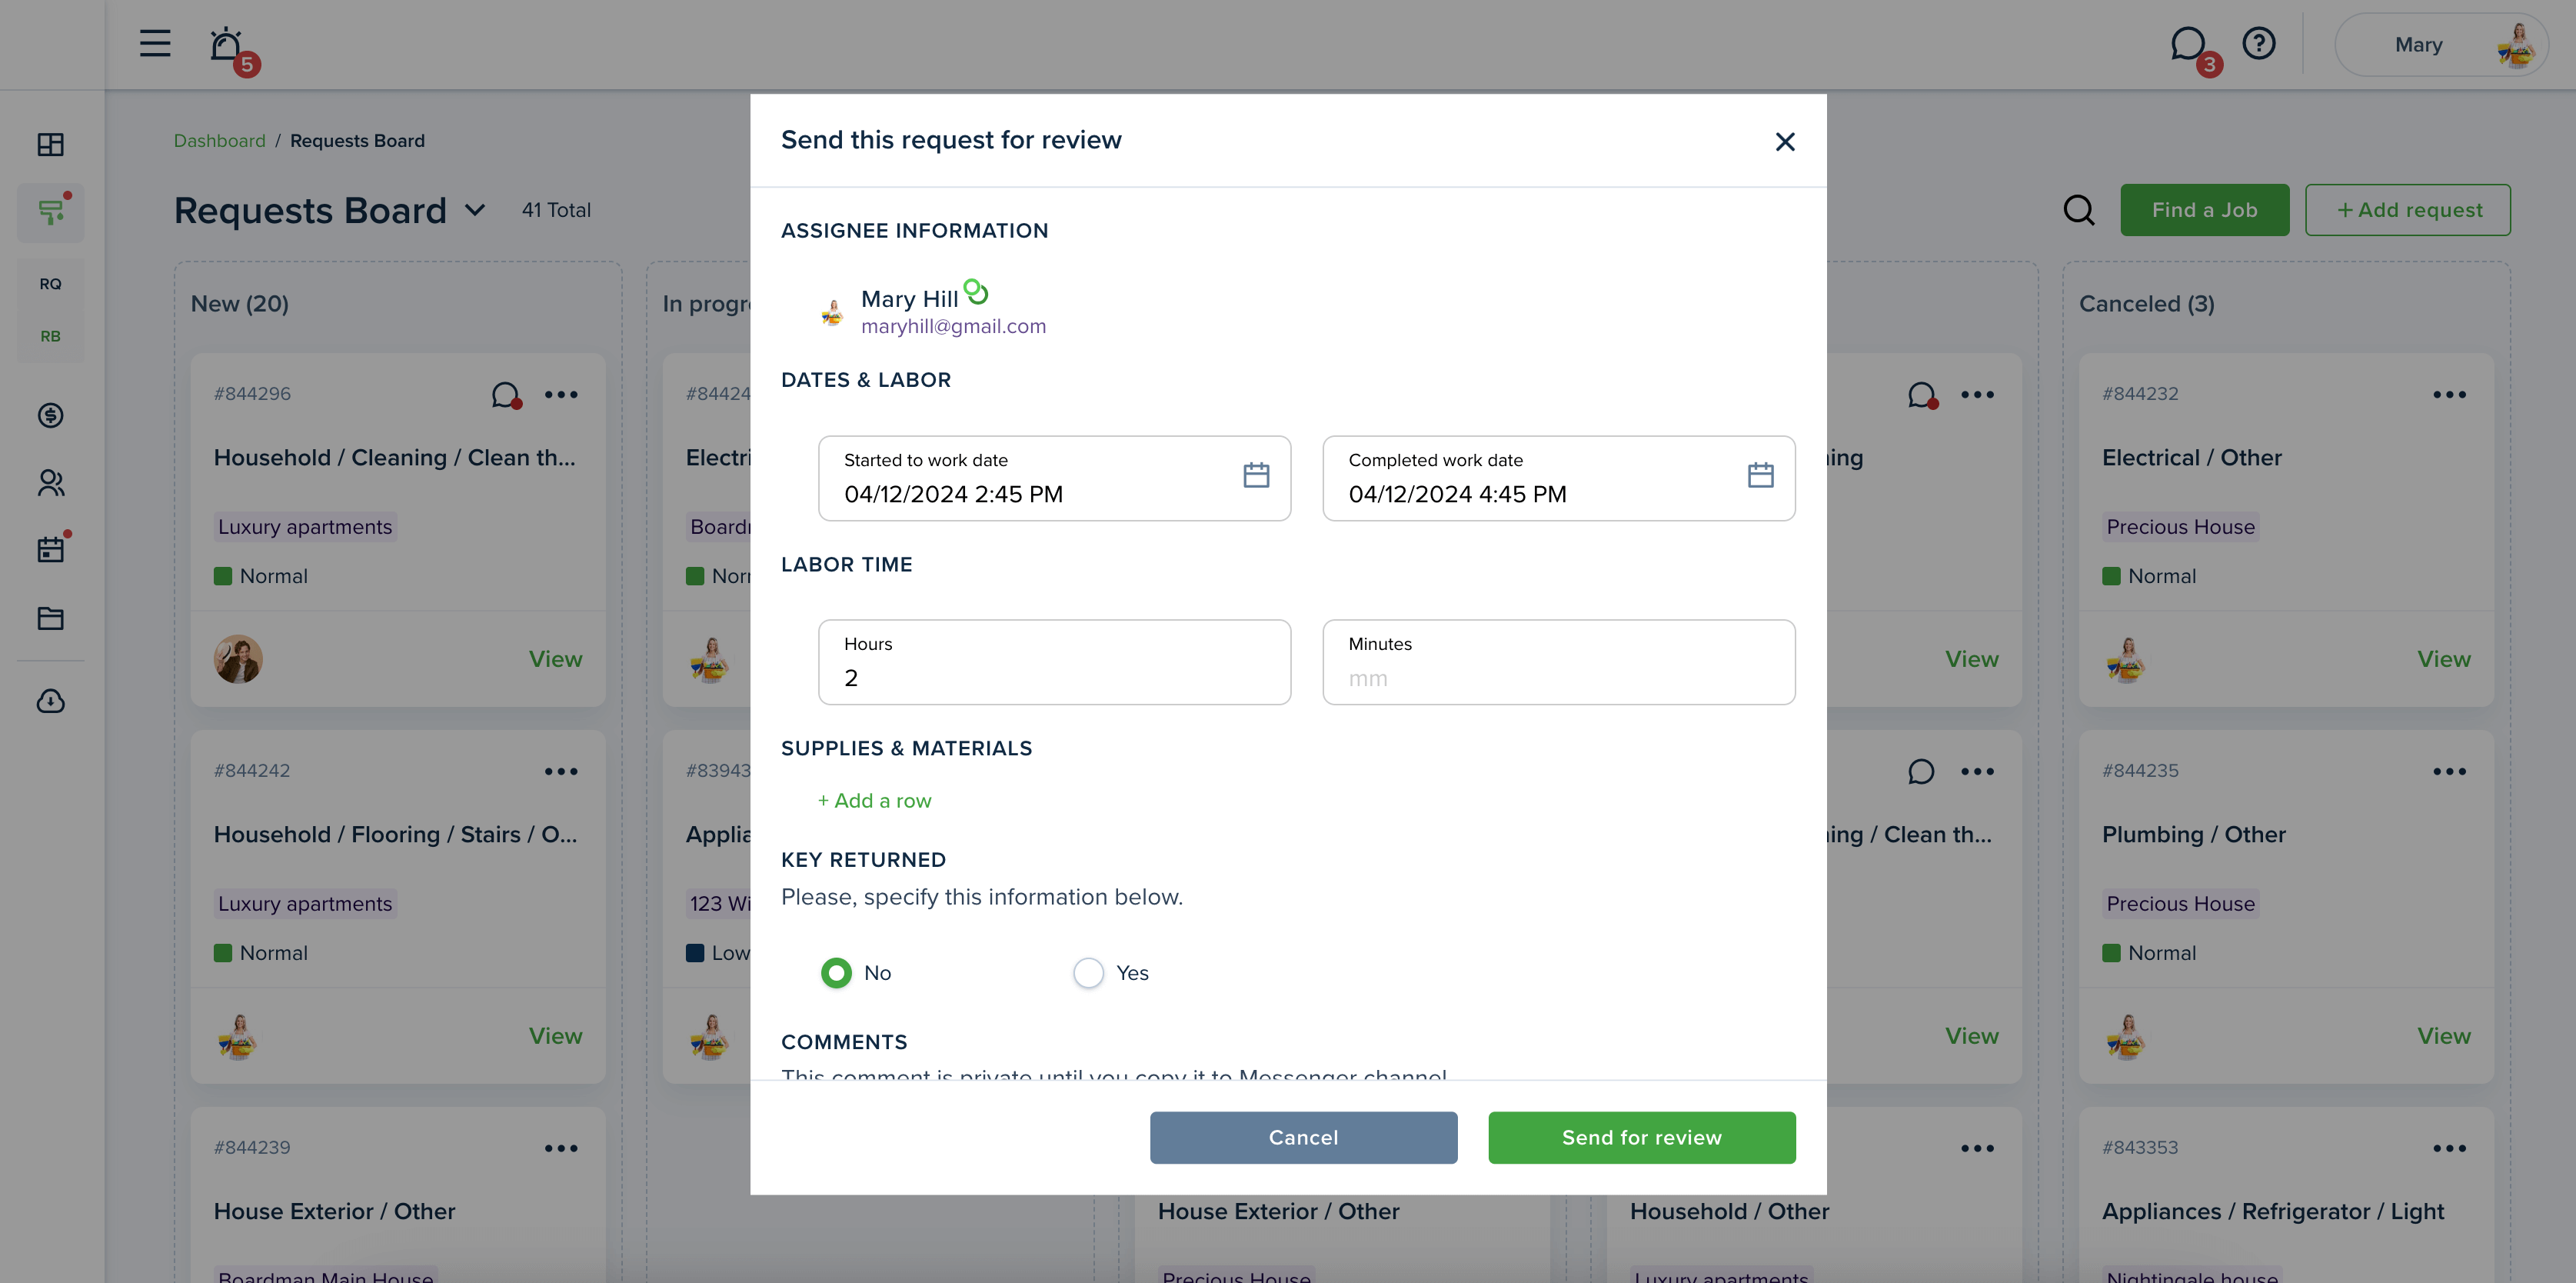Click the help question mark icon
Image resolution: width=2576 pixels, height=1283 pixels.
(2259, 43)
